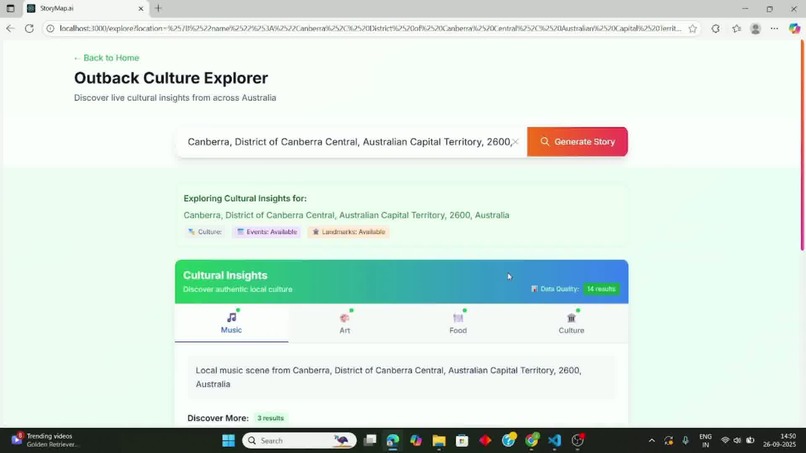Viewport: 806px width, 453px height.
Task: Focus the Canberra location search input
Action: click(349, 142)
